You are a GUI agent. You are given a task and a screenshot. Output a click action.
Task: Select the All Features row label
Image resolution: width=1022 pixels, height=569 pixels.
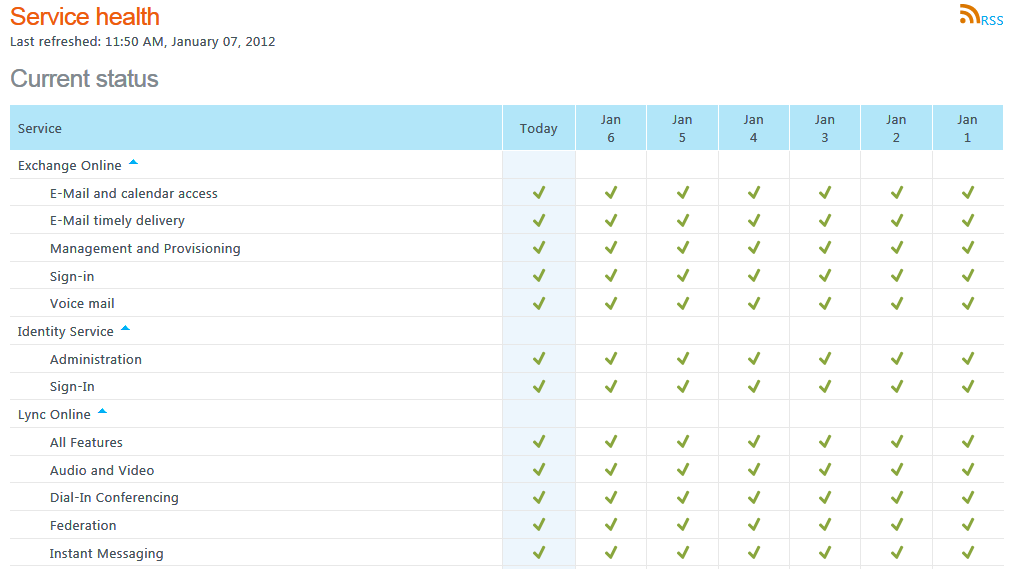pyautogui.click(x=86, y=443)
